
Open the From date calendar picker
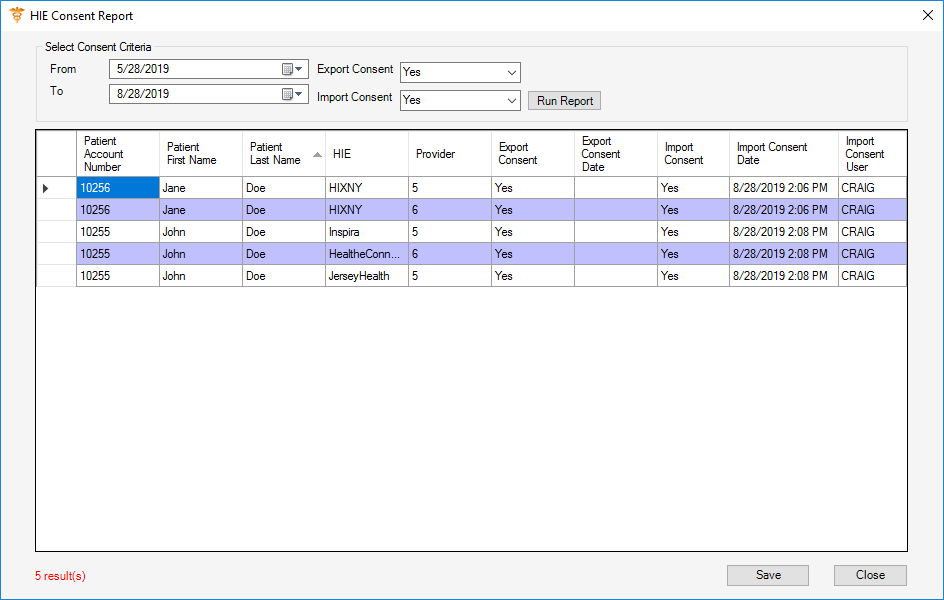coord(292,69)
